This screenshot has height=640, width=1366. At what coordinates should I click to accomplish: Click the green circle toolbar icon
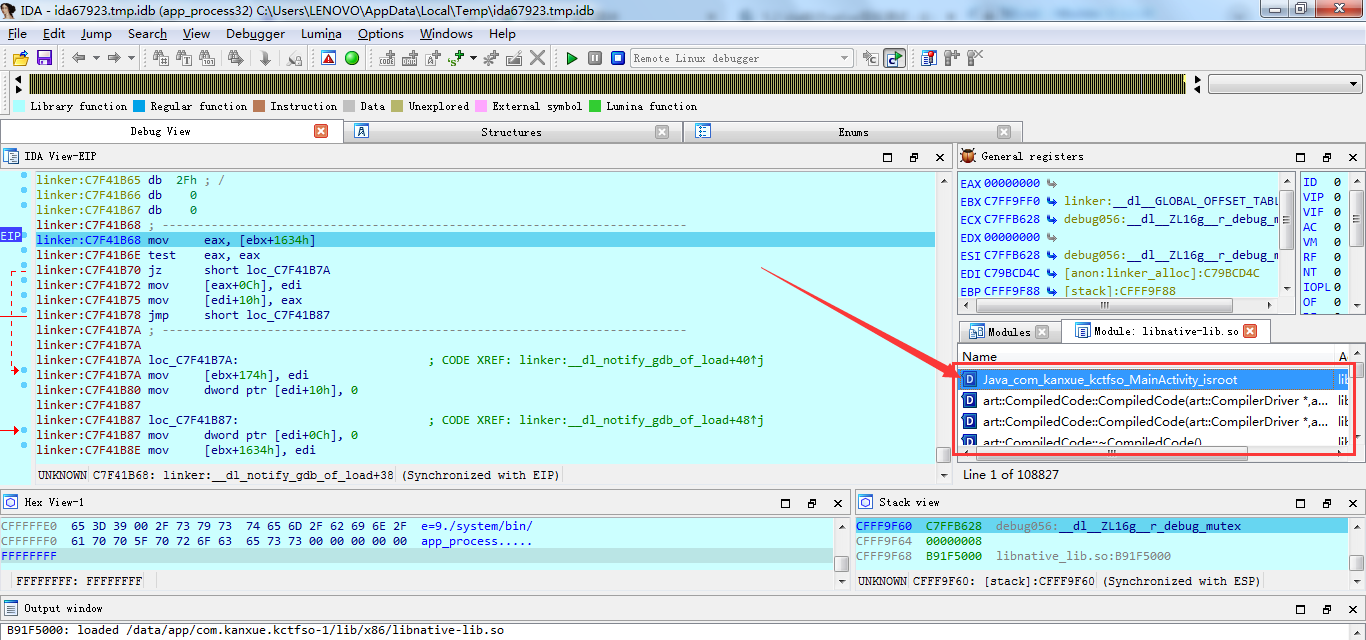click(352, 58)
